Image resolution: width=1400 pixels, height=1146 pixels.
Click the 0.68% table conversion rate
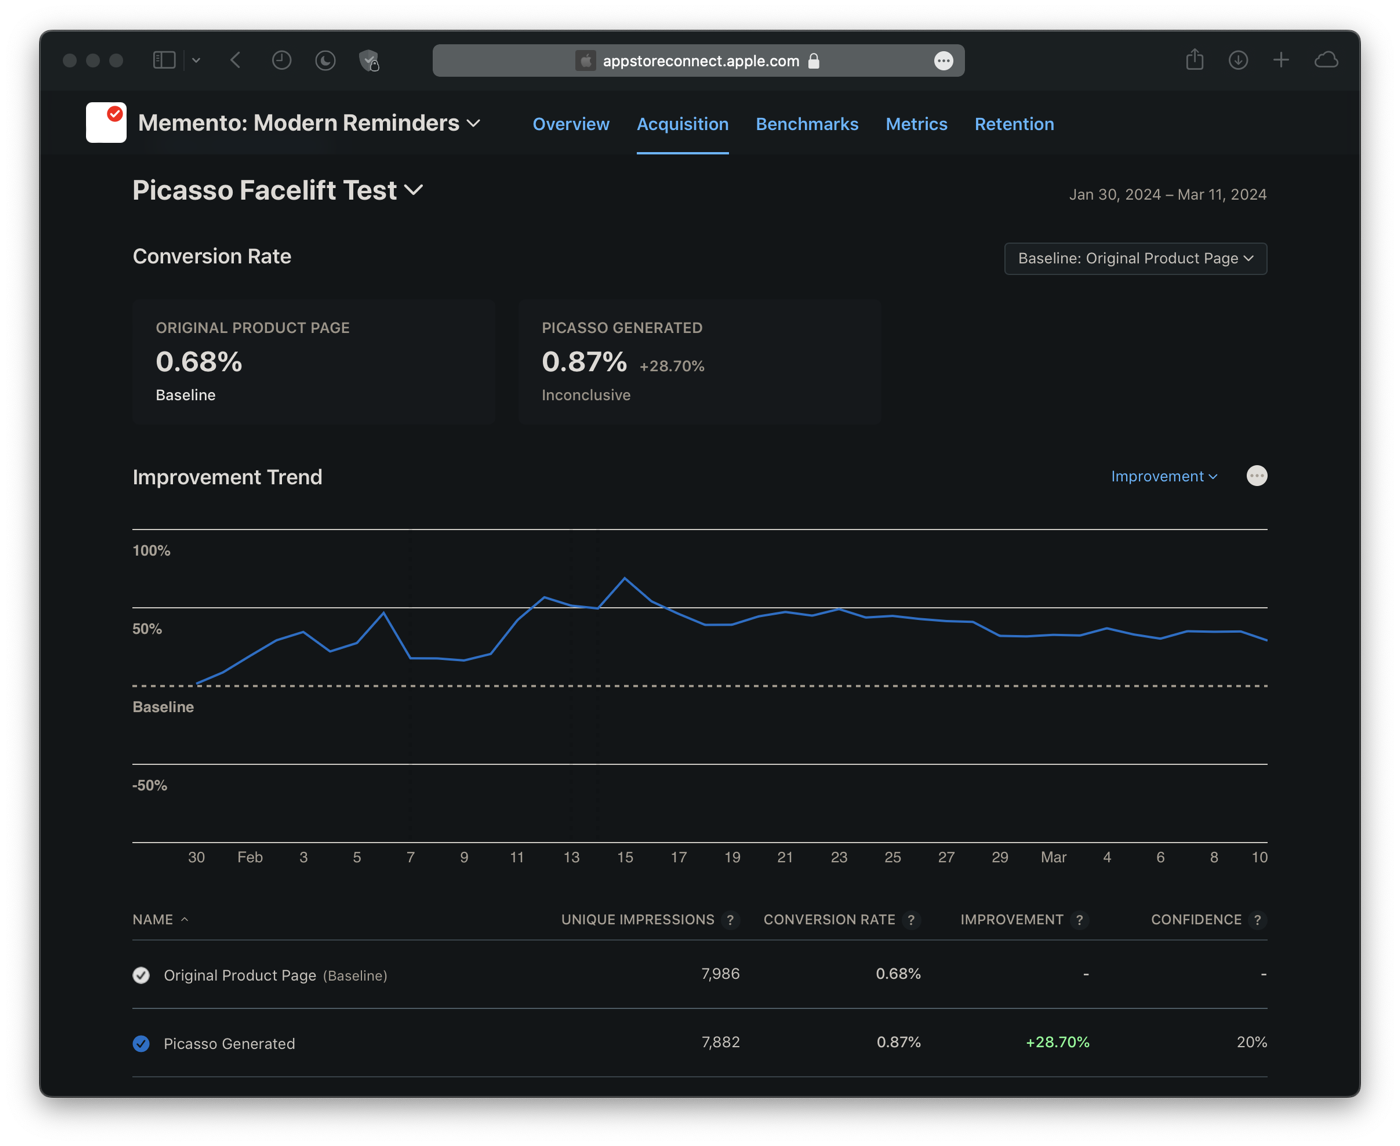898,974
